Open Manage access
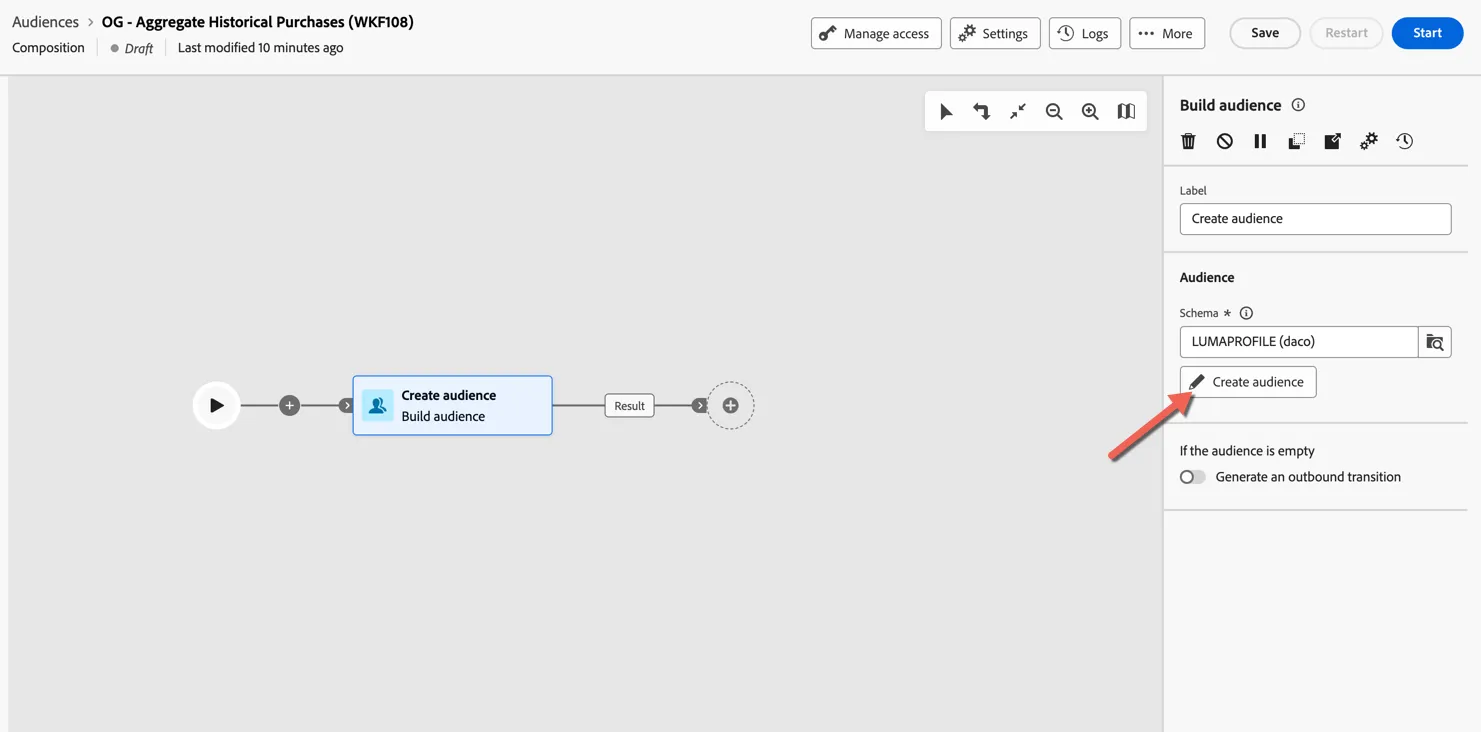This screenshot has width=1481, height=732. 876,33
